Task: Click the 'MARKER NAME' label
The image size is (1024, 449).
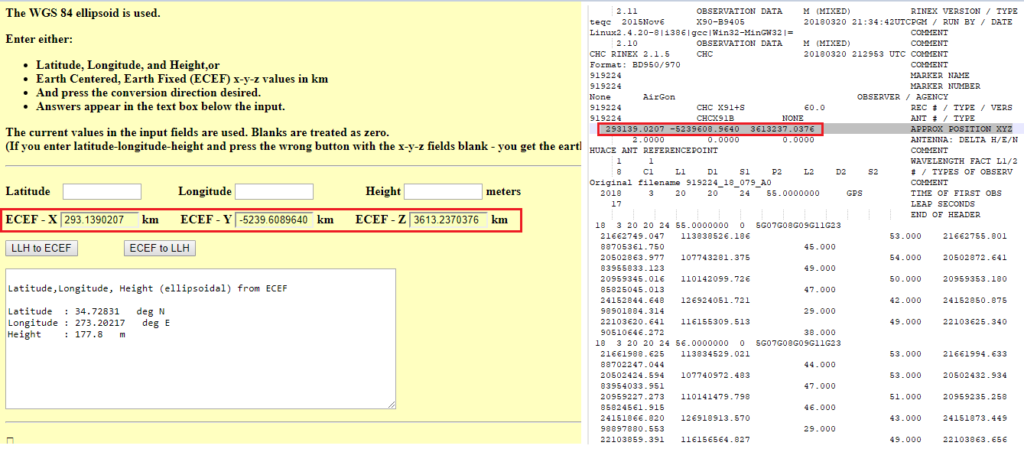Action: tap(940, 76)
